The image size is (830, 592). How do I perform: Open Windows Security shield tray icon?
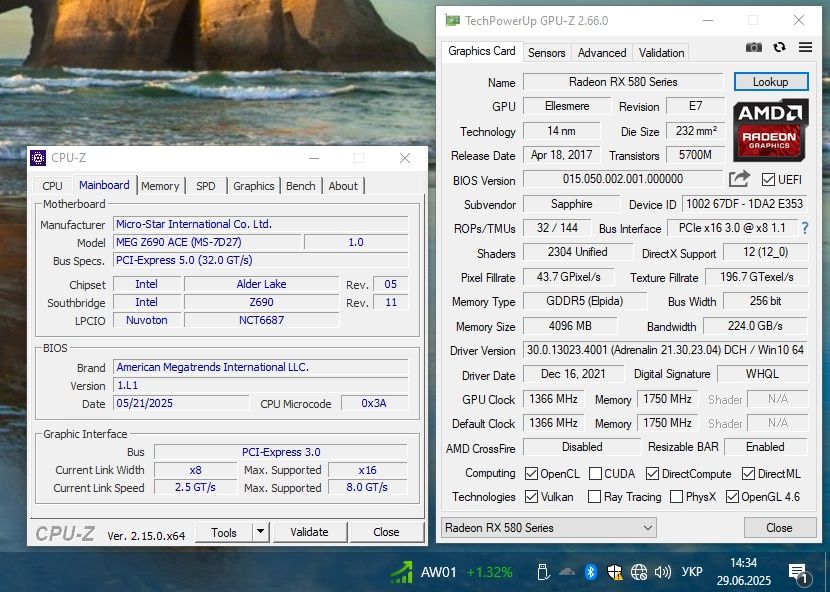coord(615,572)
